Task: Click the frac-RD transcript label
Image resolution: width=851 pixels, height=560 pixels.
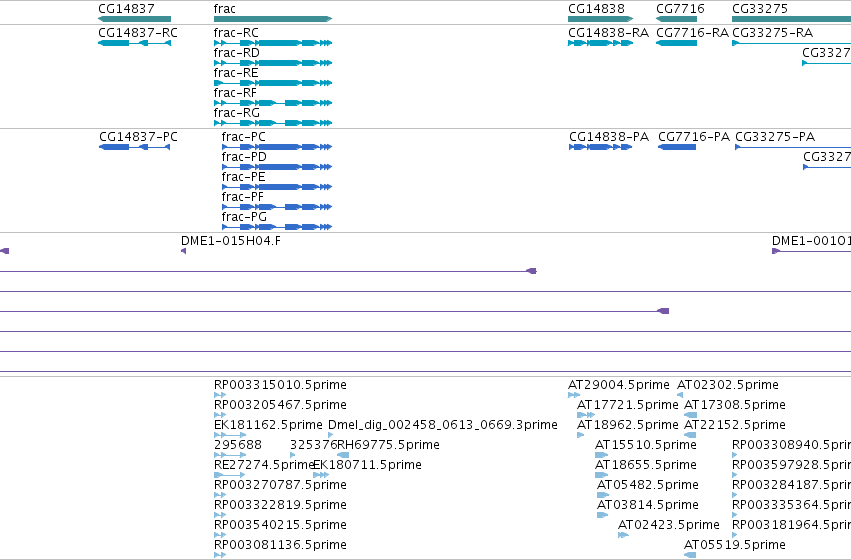Action: click(237, 53)
